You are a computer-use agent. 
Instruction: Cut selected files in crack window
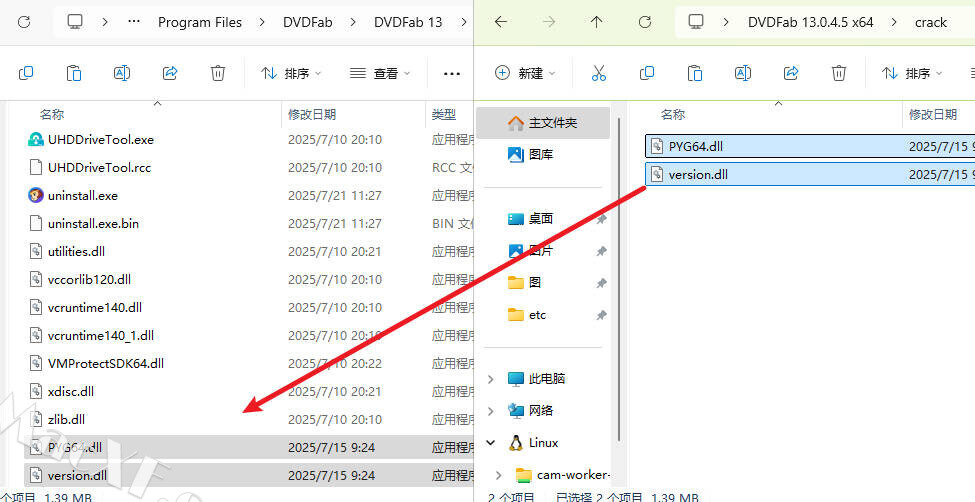pyautogui.click(x=599, y=73)
